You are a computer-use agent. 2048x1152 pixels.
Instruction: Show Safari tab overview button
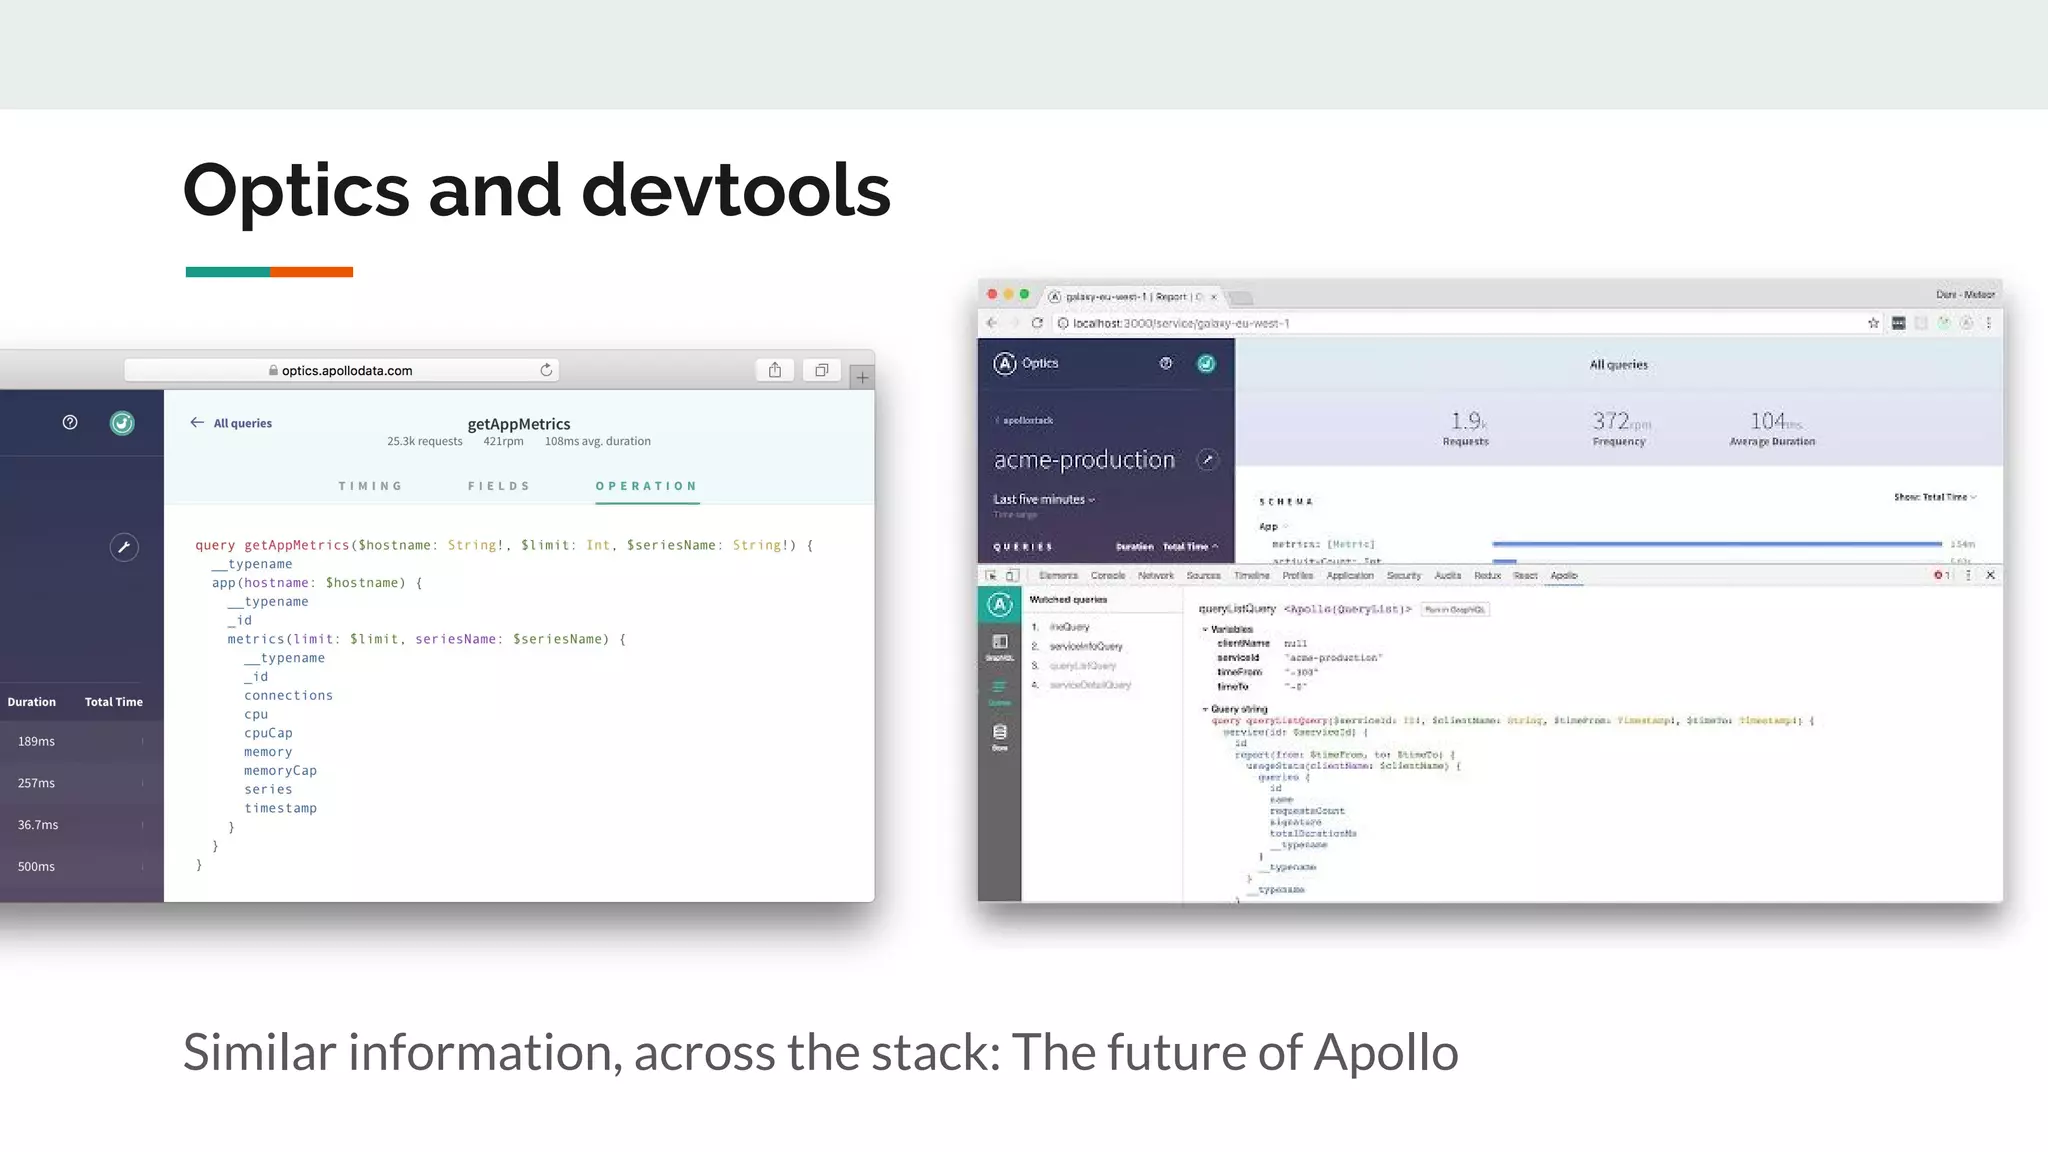[x=821, y=370]
